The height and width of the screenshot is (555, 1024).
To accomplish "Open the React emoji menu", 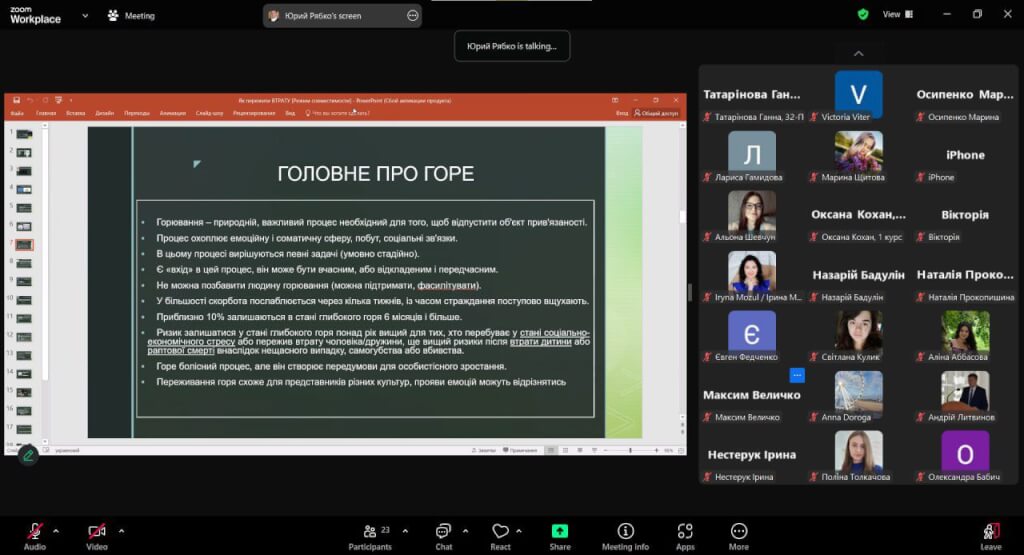I will [500, 535].
